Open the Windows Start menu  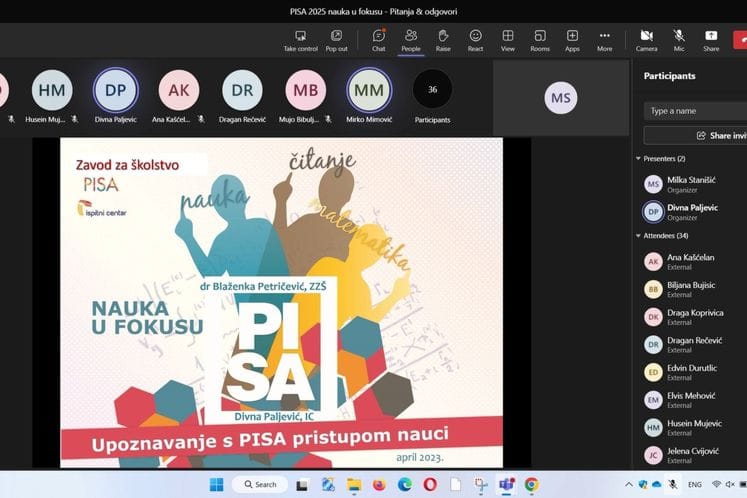tap(216, 485)
